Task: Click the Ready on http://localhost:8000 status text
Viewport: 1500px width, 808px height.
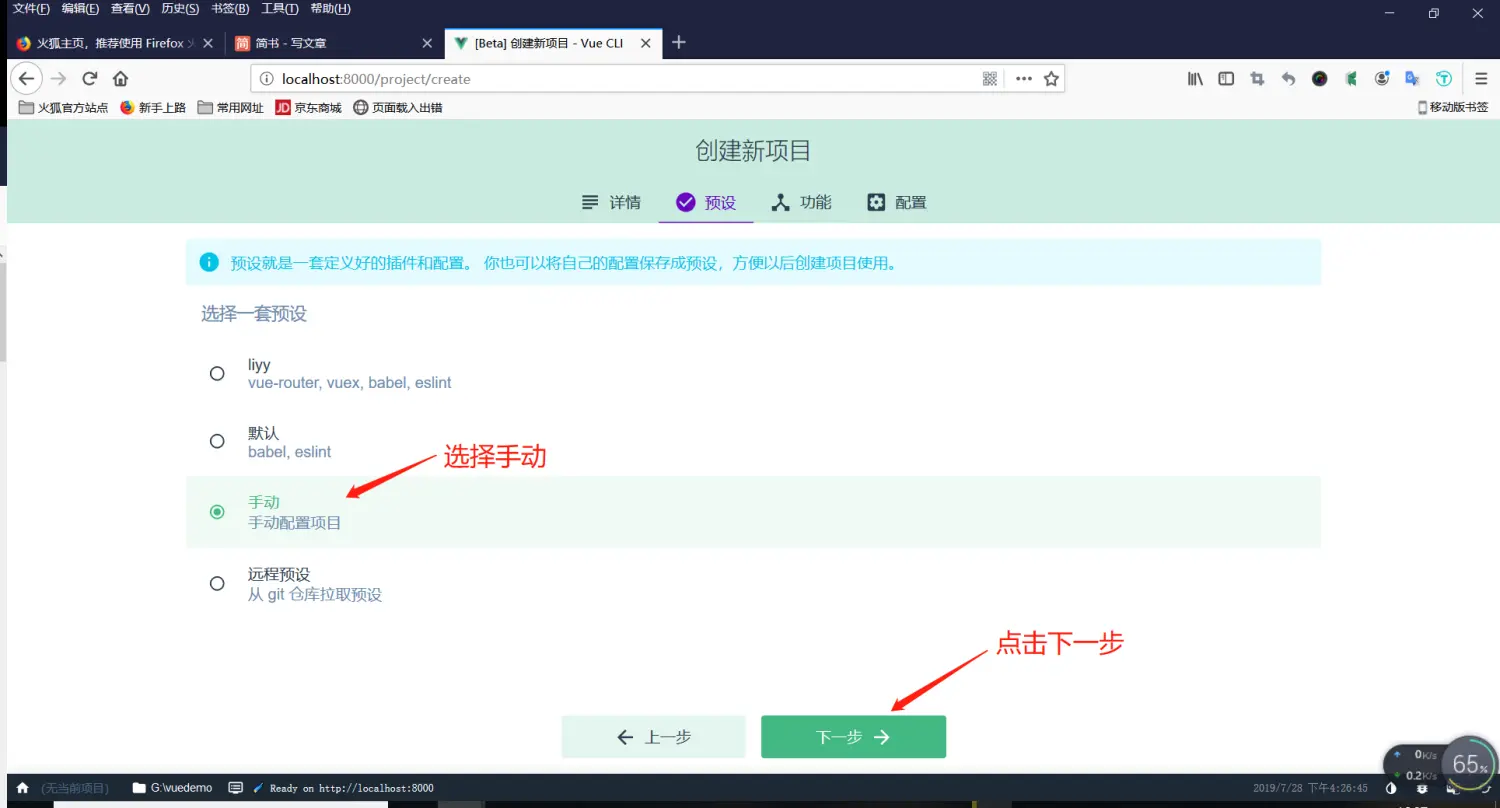Action: click(351, 788)
